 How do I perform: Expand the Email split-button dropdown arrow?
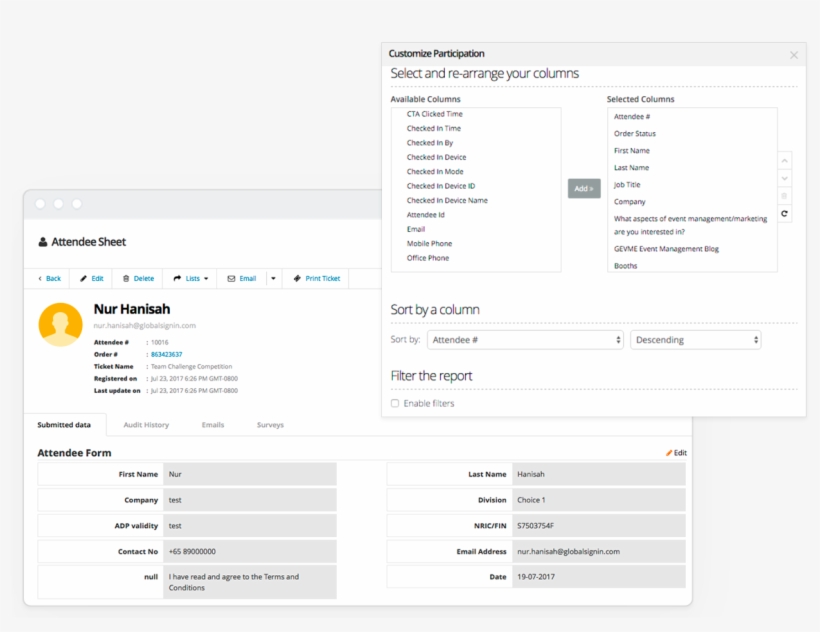coord(274,278)
